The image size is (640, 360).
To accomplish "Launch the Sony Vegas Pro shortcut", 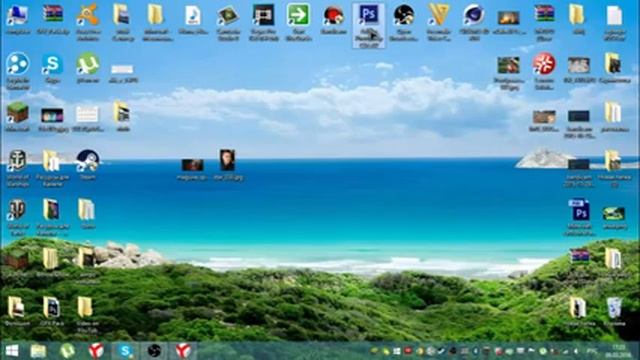I will 263,22.
